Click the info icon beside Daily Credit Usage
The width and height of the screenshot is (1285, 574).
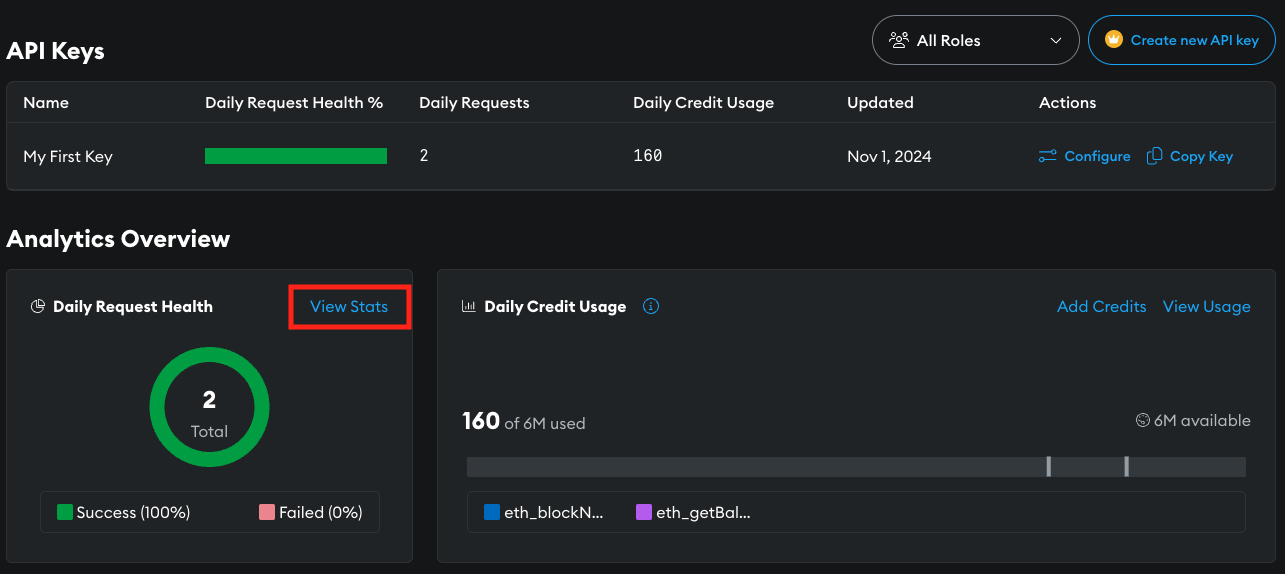click(651, 306)
